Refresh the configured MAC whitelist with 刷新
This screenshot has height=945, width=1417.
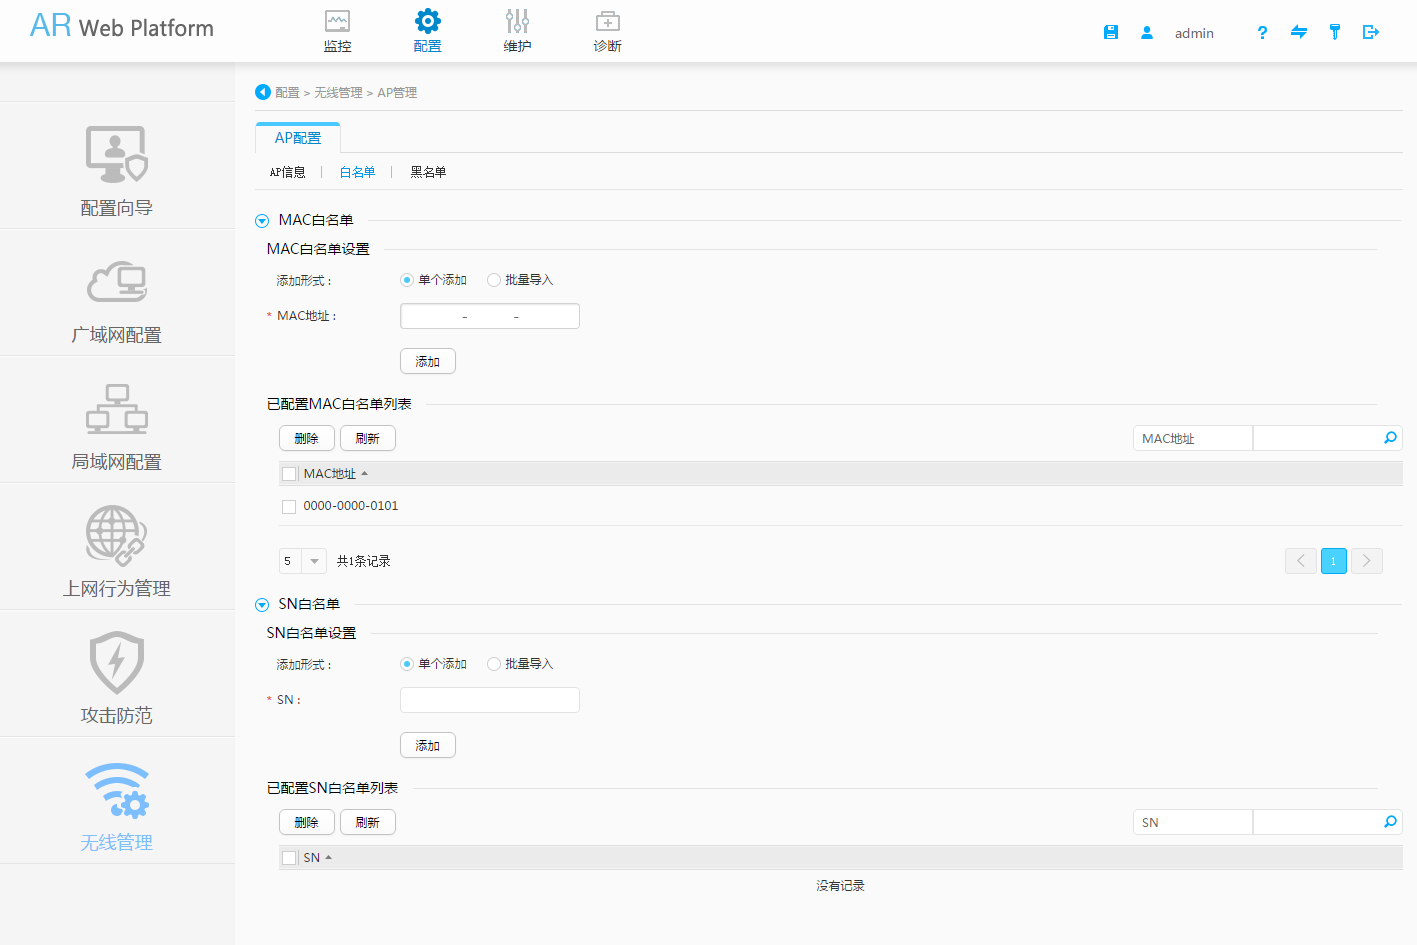tap(367, 438)
